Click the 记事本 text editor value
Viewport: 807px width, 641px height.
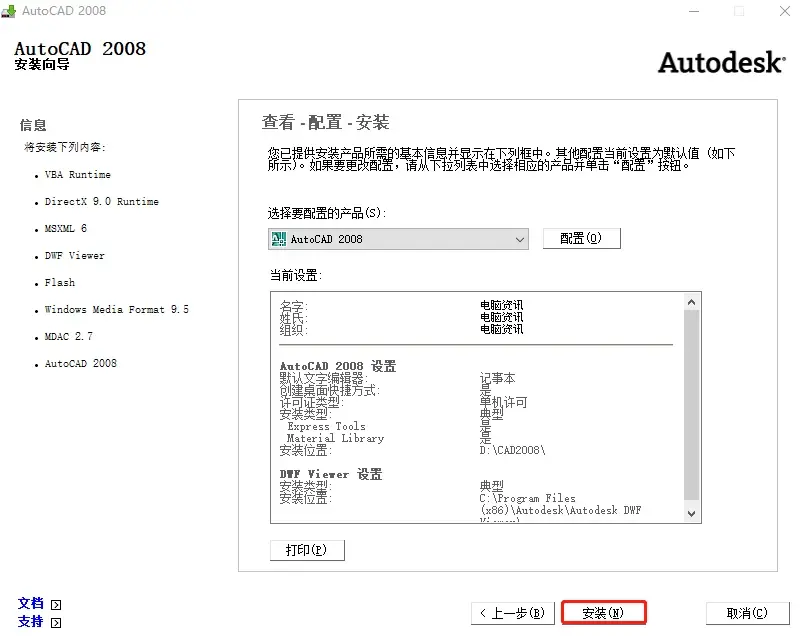[x=497, y=378]
